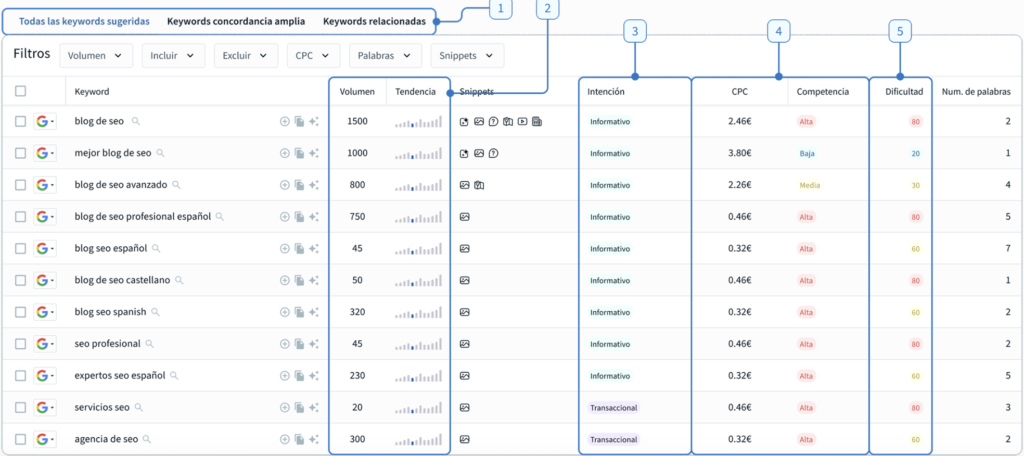Click sparkle AI icon for 'blog de seo avanzado'
1024x456 pixels.
[x=314, y=185]
